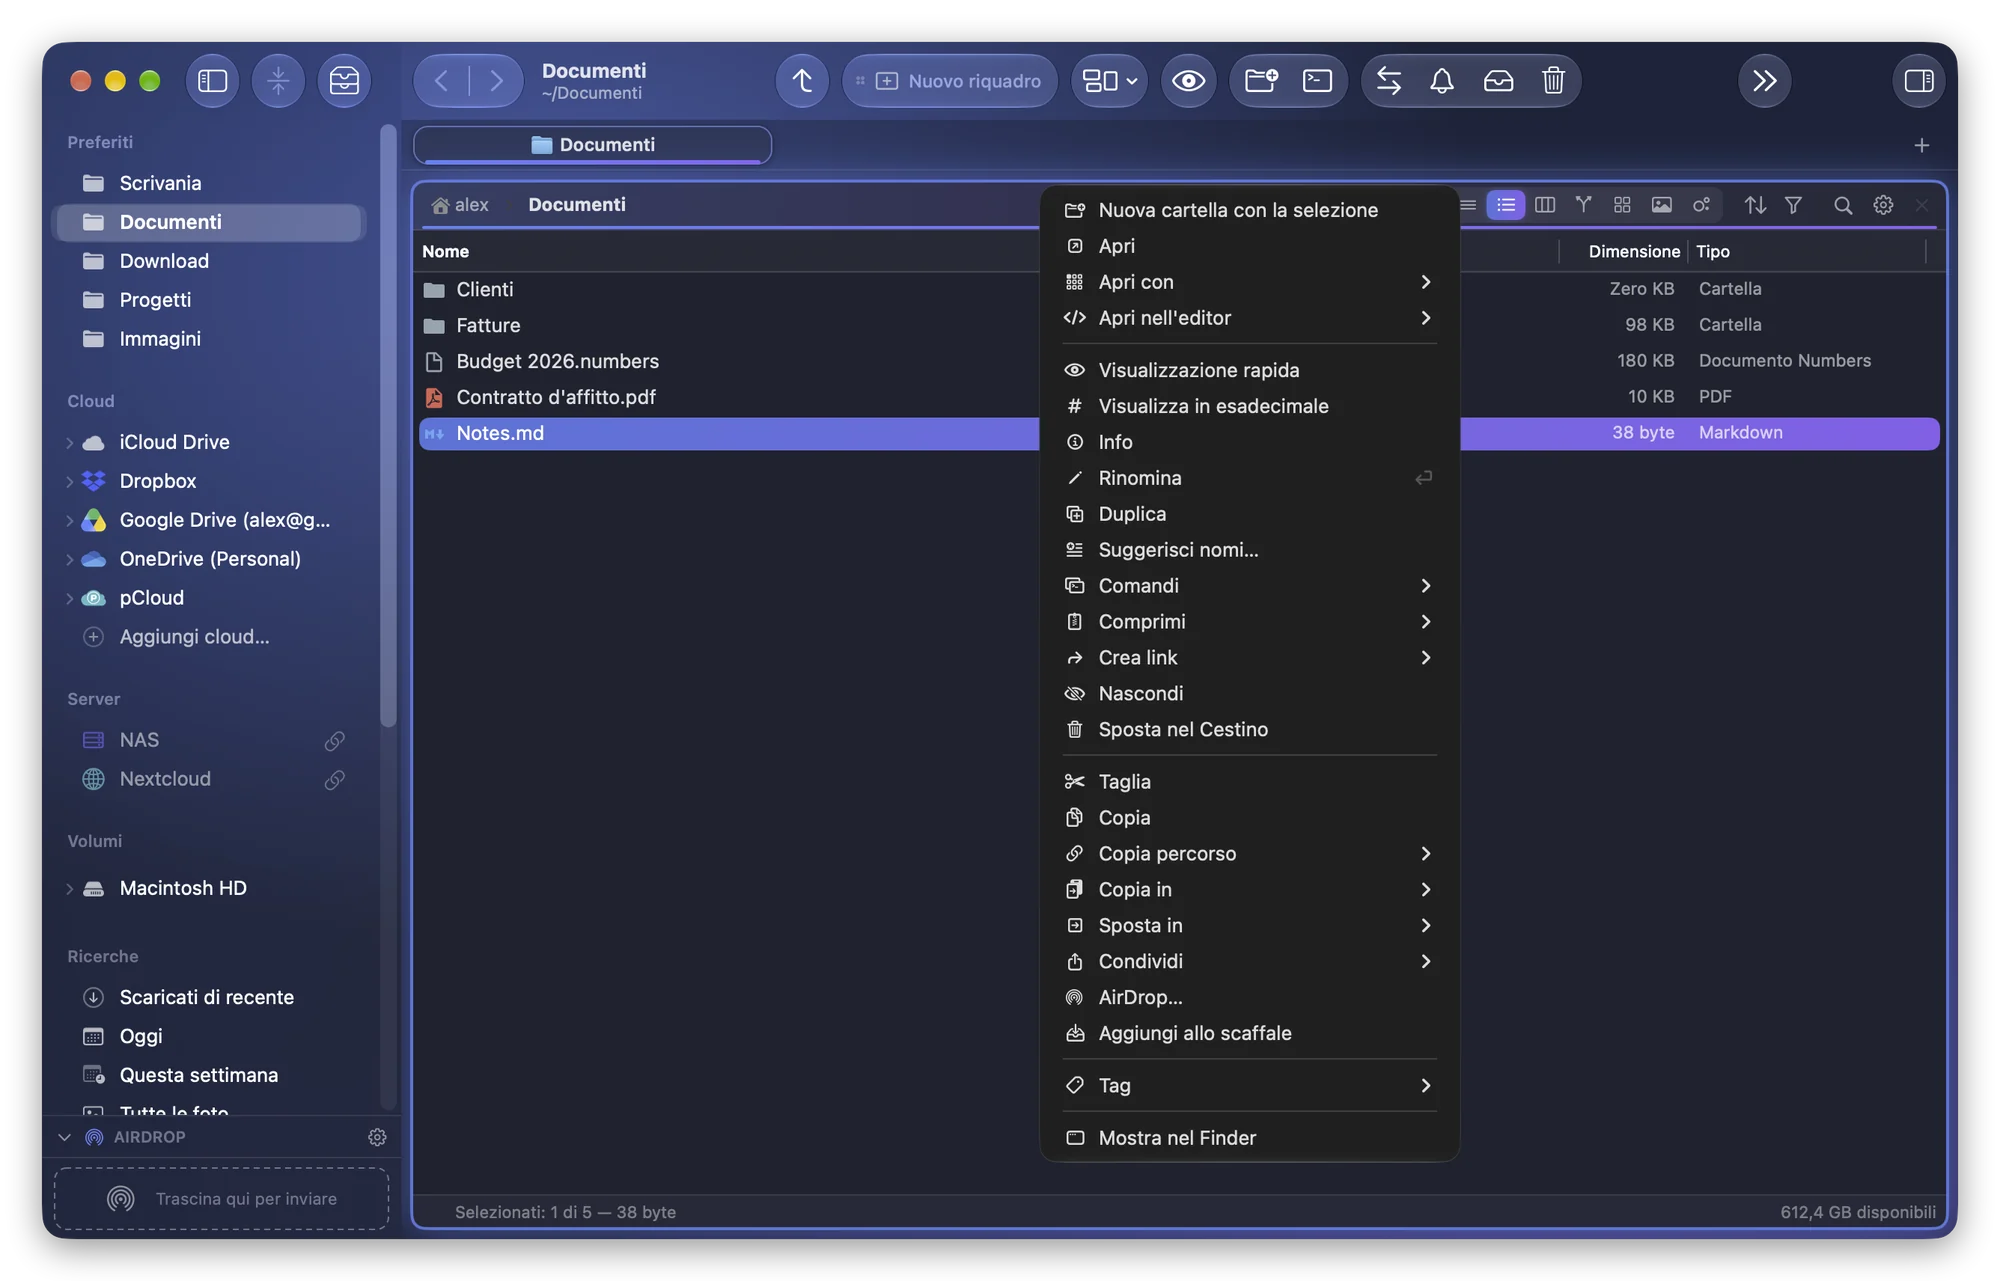
Task: Add a new tab with plus
Action: click(x=1921, y=146)
